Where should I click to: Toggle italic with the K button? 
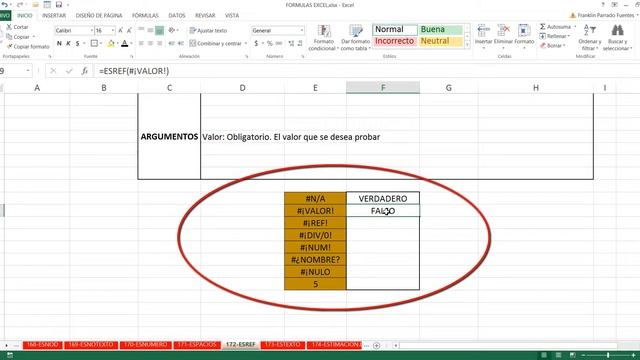68,43
